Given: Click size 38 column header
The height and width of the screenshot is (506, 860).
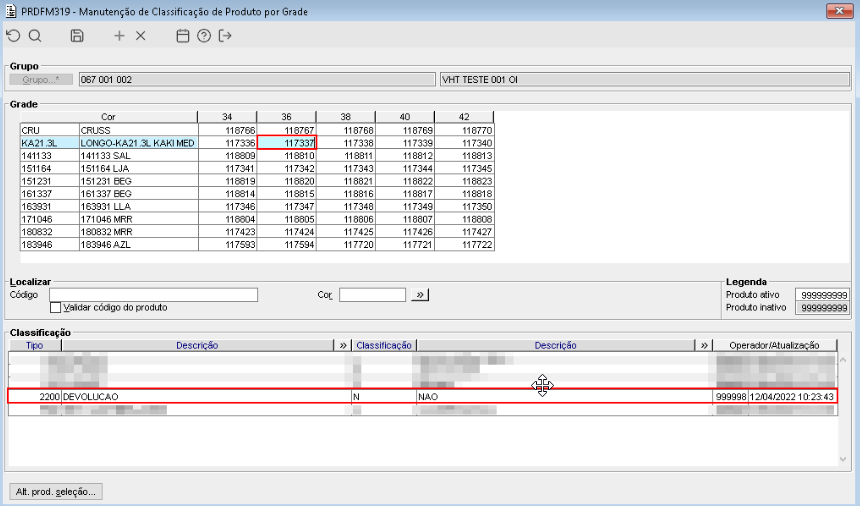Looking at the screenshot, I should point(346,117).
